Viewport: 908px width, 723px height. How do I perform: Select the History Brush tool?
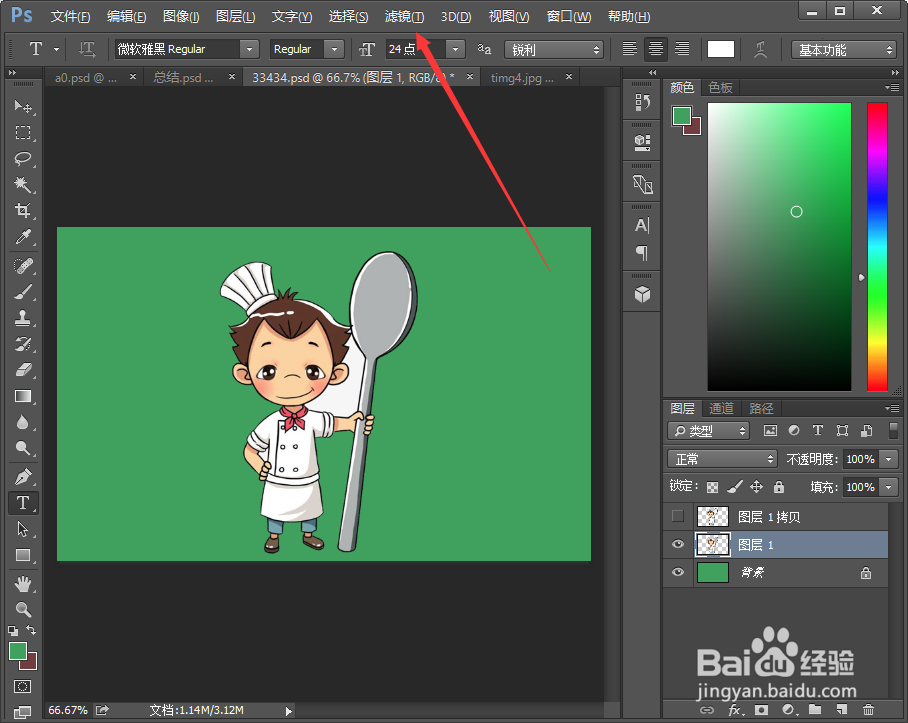[x=23, y=344]
